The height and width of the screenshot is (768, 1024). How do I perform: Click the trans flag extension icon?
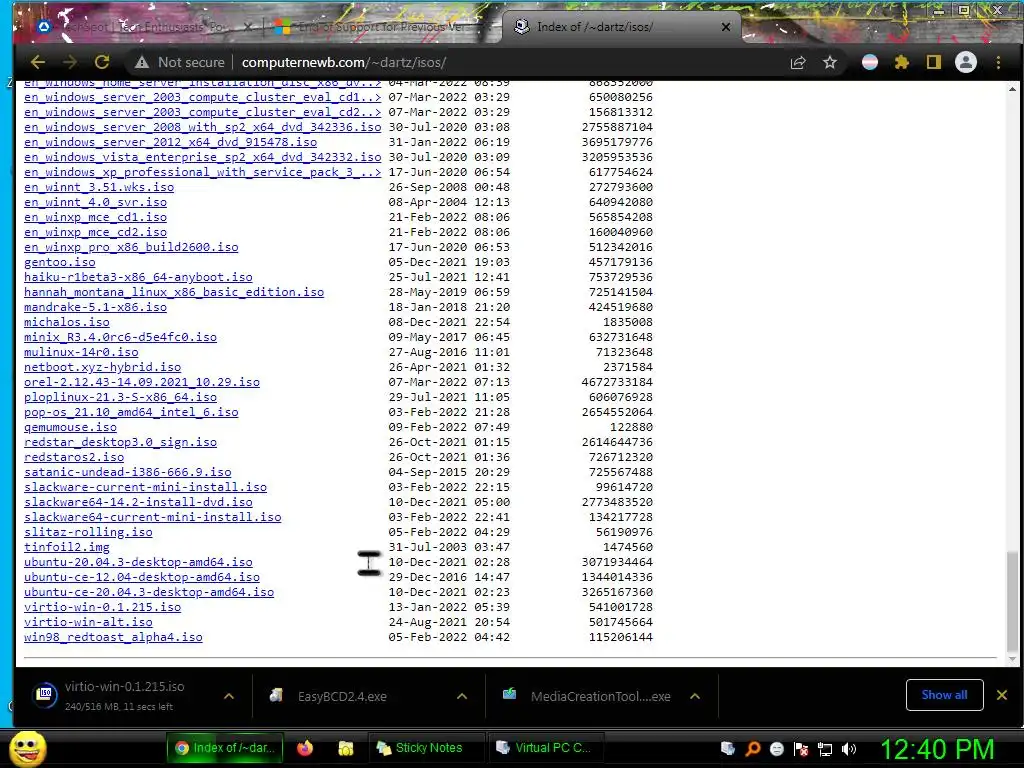click(x=870, y=63)
